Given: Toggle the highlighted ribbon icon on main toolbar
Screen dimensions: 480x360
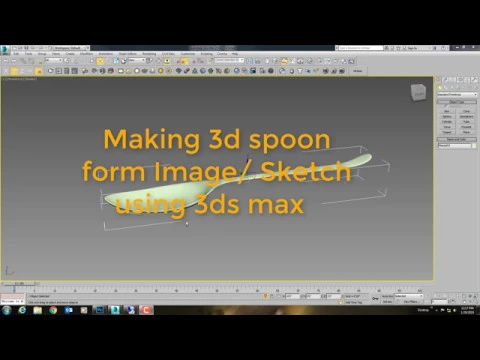Looking at the screenshot, I should pyautogui.click(x=284, y=61).
